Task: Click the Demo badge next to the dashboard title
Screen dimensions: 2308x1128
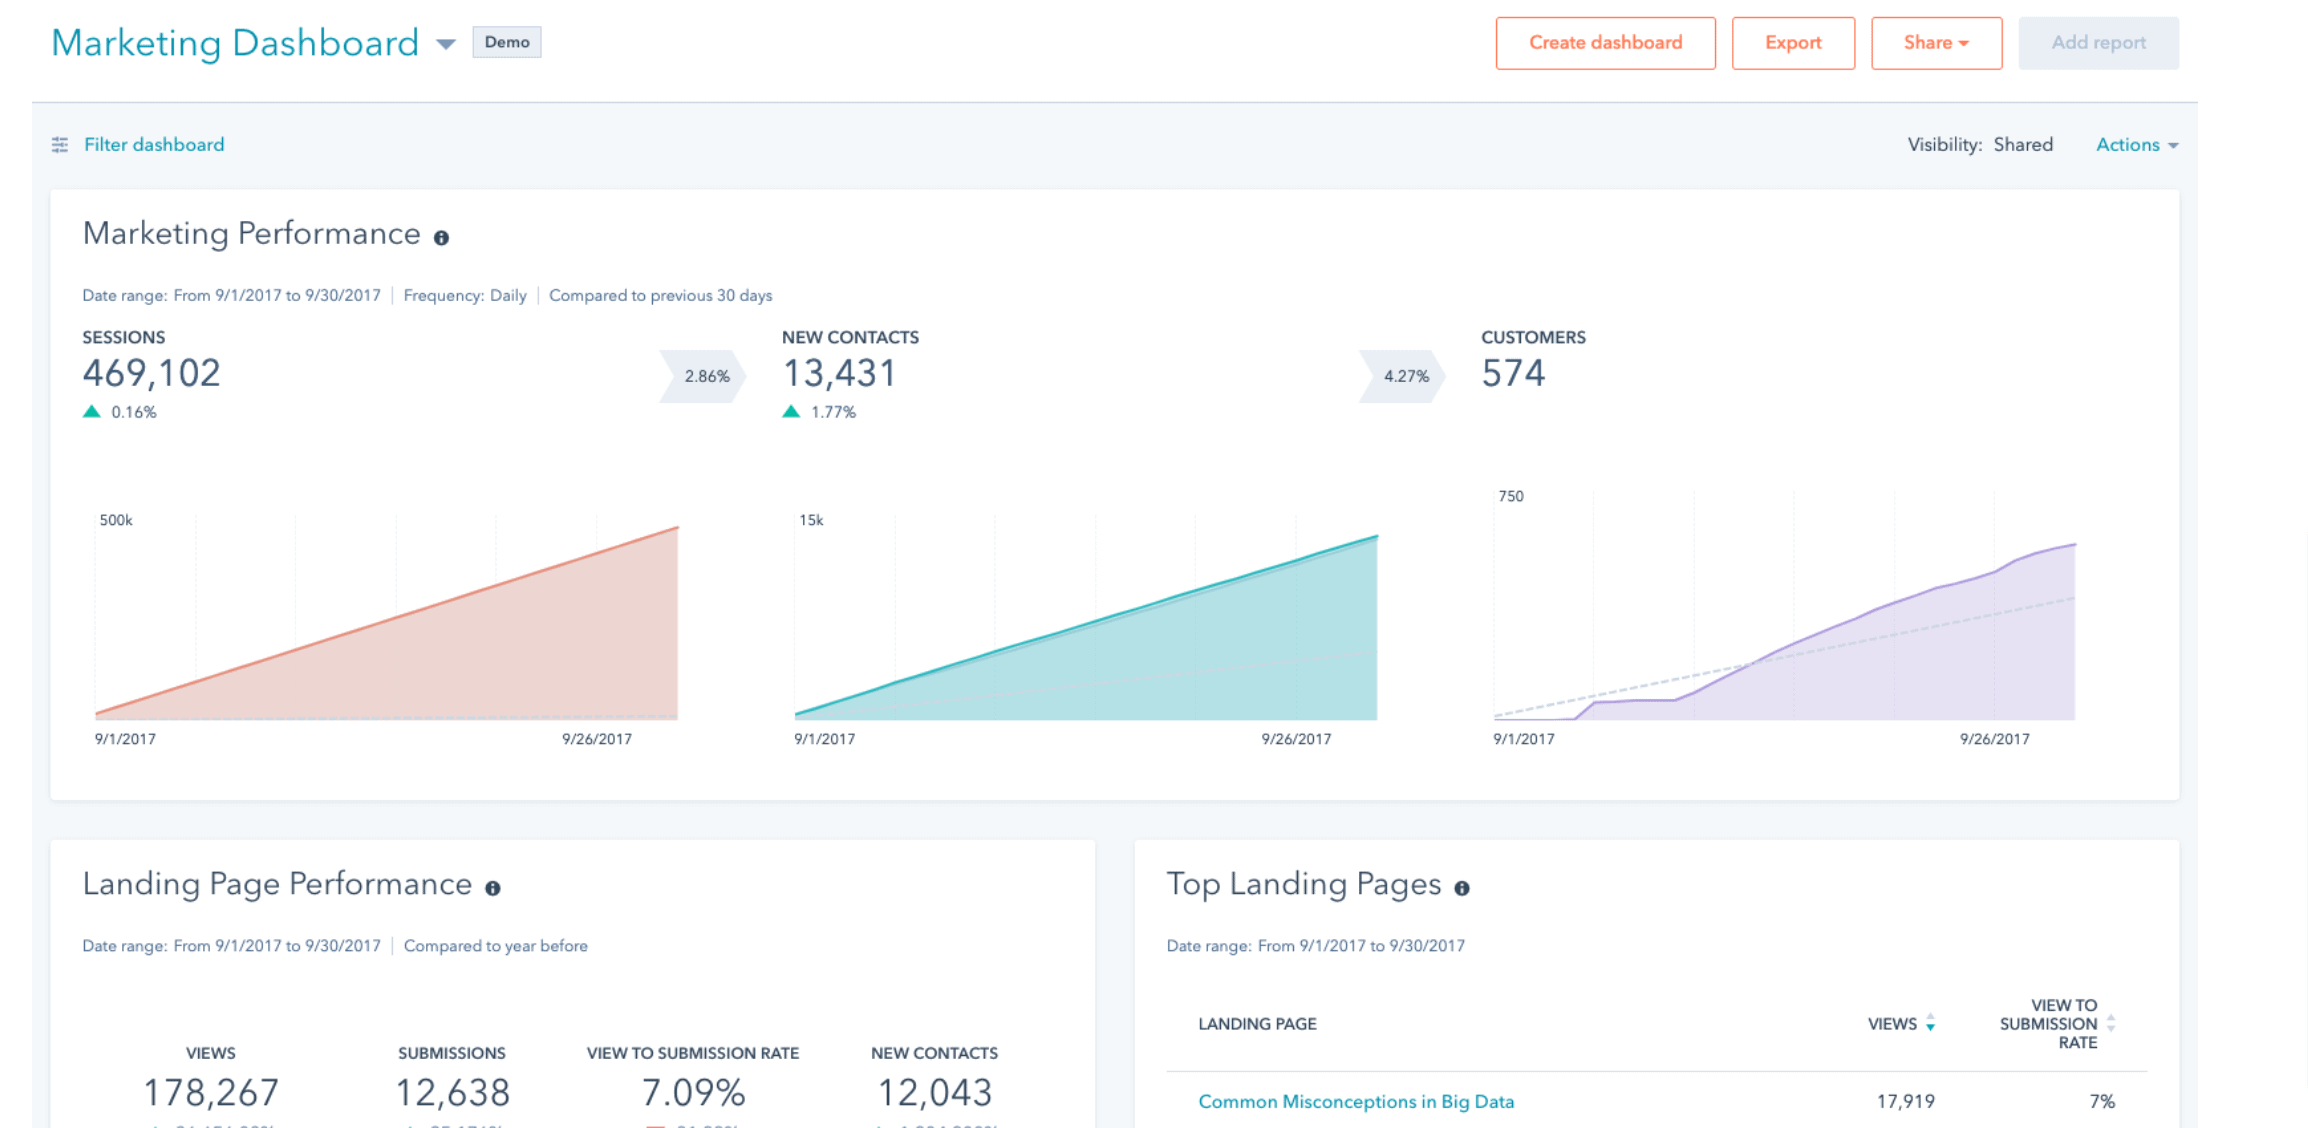Action: [506, 42]
